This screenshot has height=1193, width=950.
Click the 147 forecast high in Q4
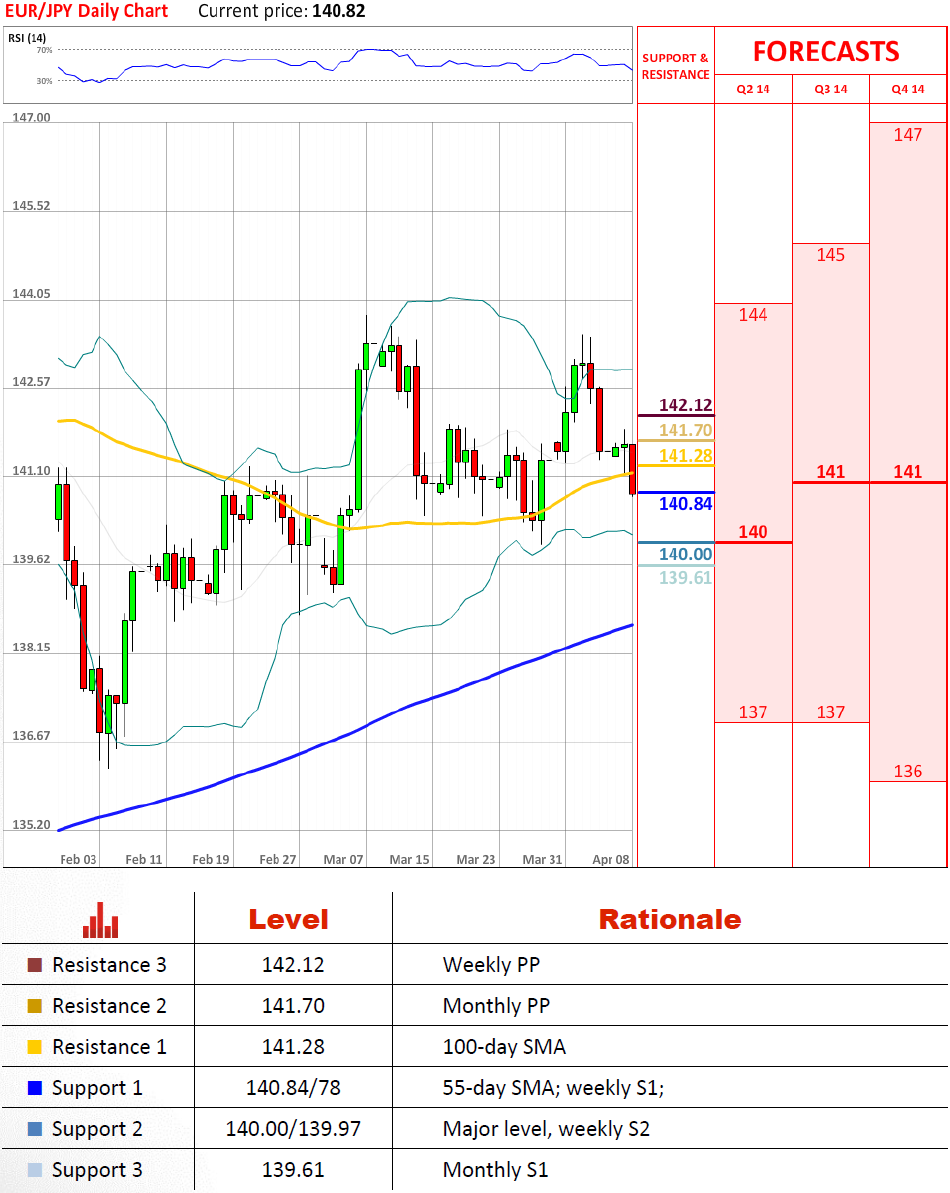coord(907,135)
